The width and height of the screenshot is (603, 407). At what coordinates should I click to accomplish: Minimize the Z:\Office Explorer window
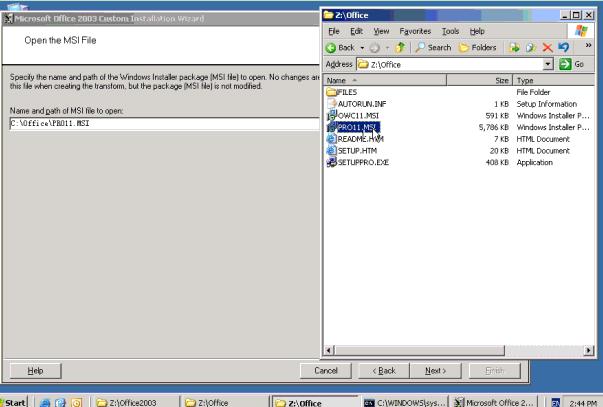(564, 15)
